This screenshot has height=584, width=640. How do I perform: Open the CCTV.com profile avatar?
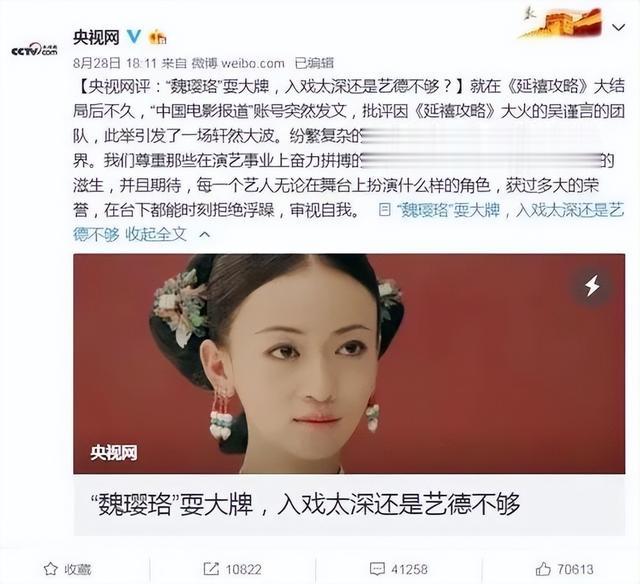click(34, 51)
